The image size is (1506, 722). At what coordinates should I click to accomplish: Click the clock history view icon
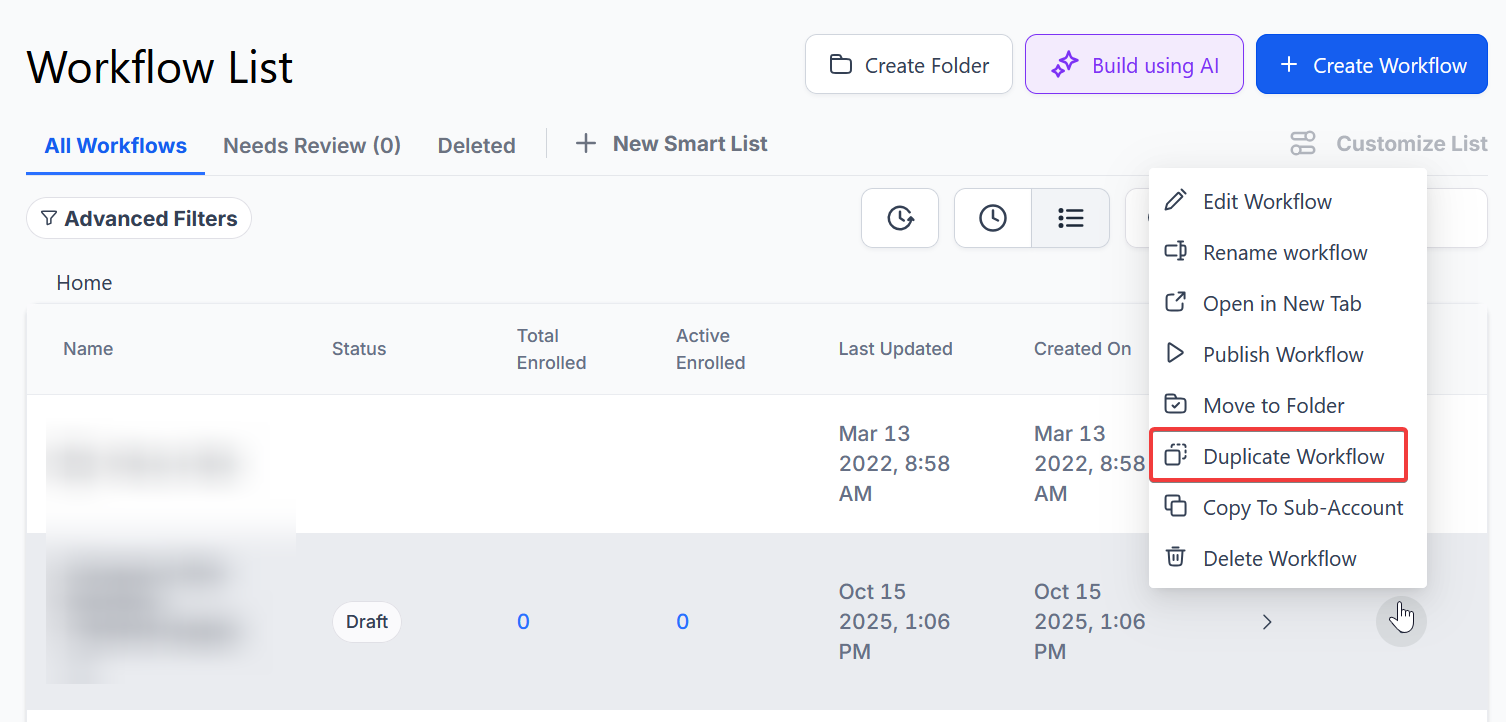click(x=992, y=218)
